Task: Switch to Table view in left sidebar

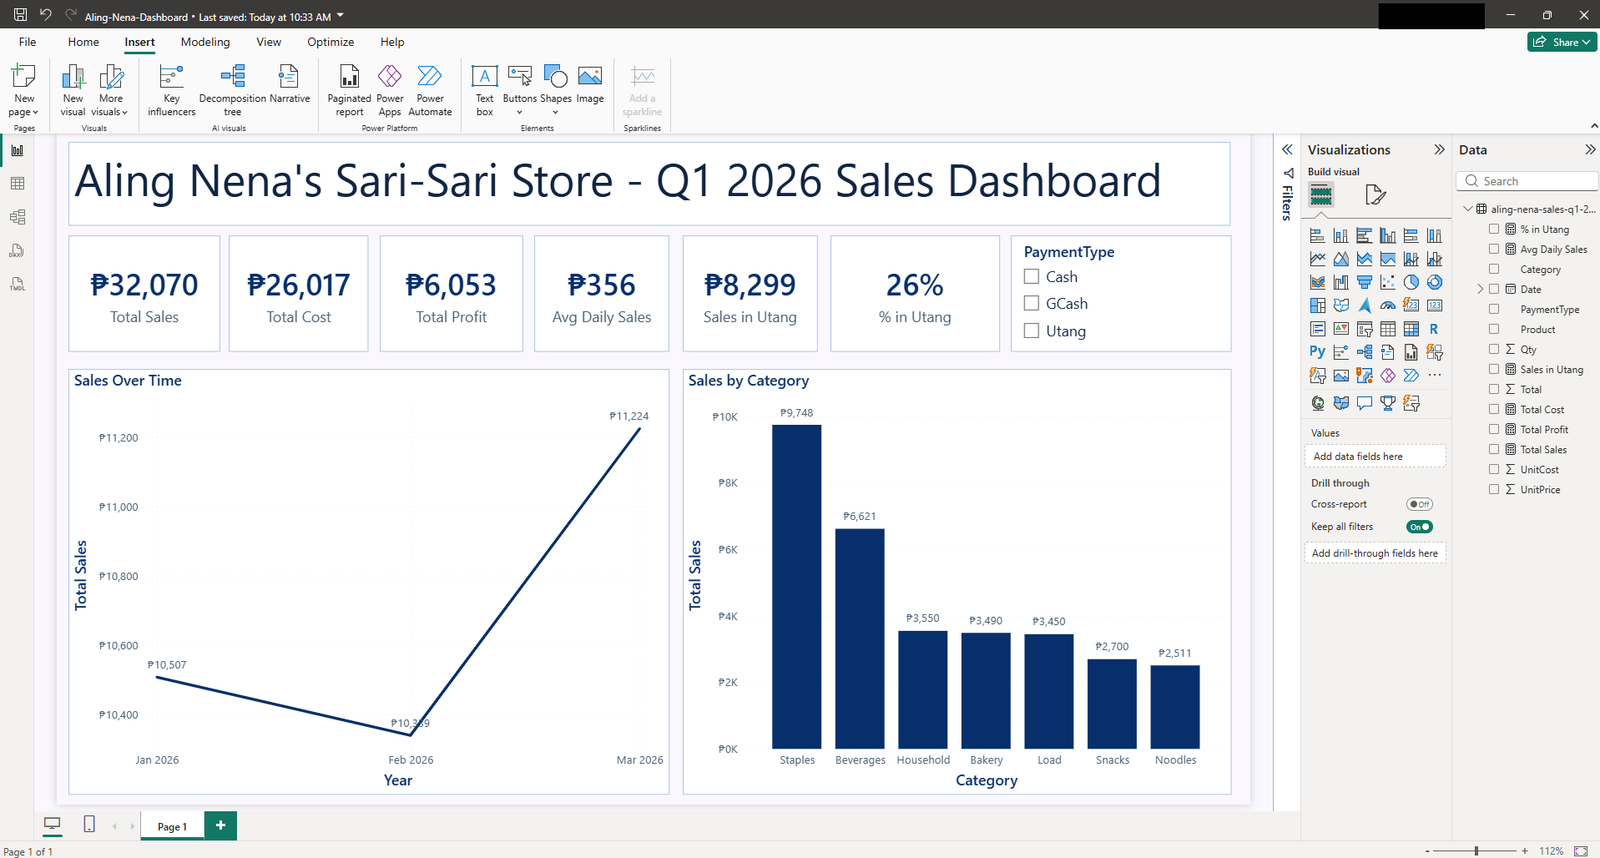Action: (17, 184)
